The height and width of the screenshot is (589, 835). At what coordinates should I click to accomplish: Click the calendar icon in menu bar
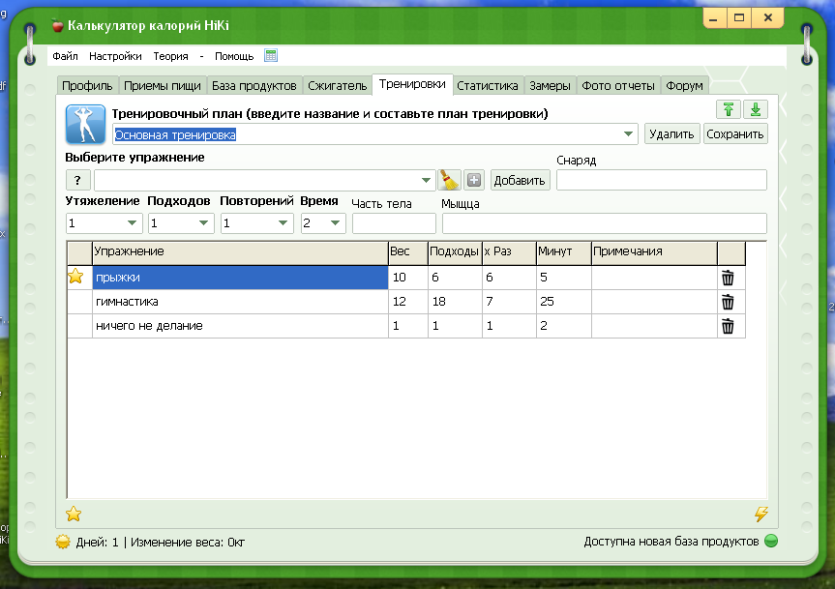271,55
